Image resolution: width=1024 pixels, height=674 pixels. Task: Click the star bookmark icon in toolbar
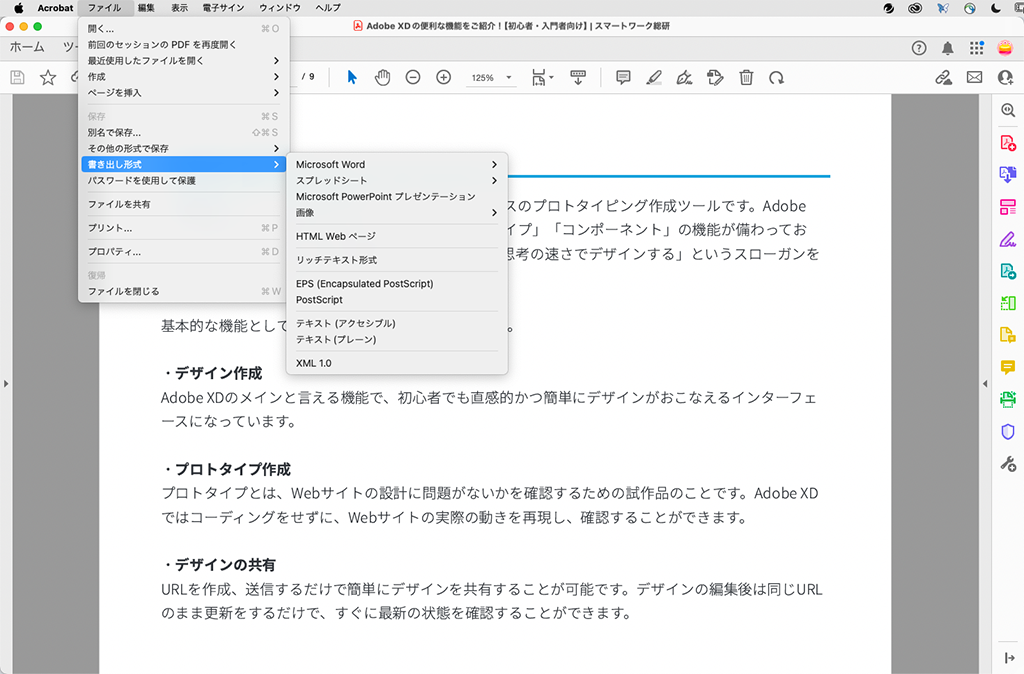click(x=48, y=78)
